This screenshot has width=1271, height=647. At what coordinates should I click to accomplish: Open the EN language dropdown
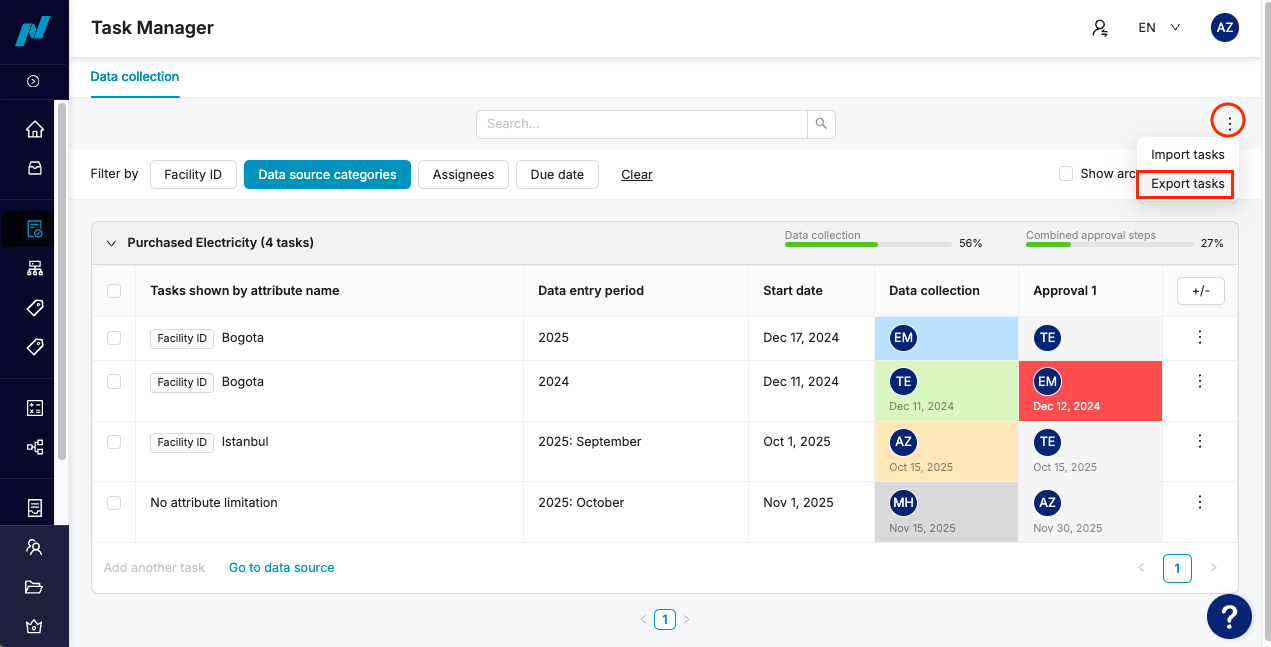click(x=1159, y=28)
